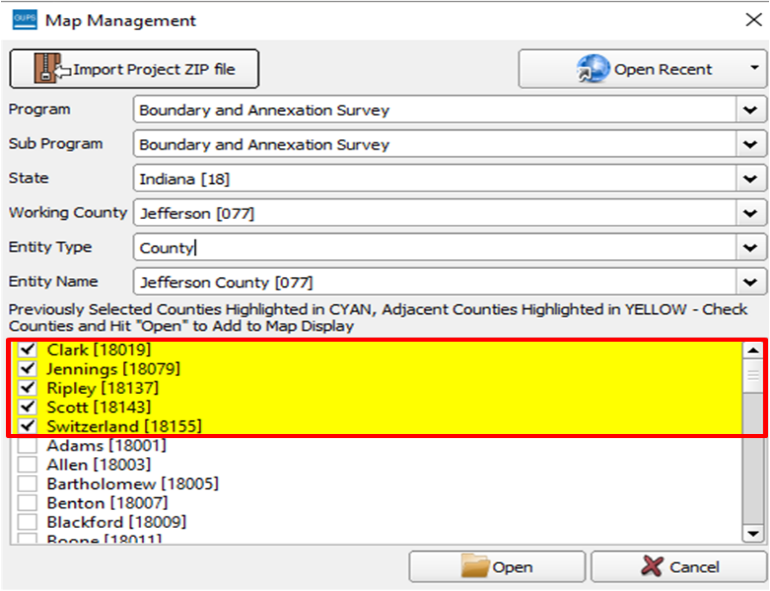
Task: Uncheck the Switzerland [18155] checkbox
Action: tap(28, 426)
